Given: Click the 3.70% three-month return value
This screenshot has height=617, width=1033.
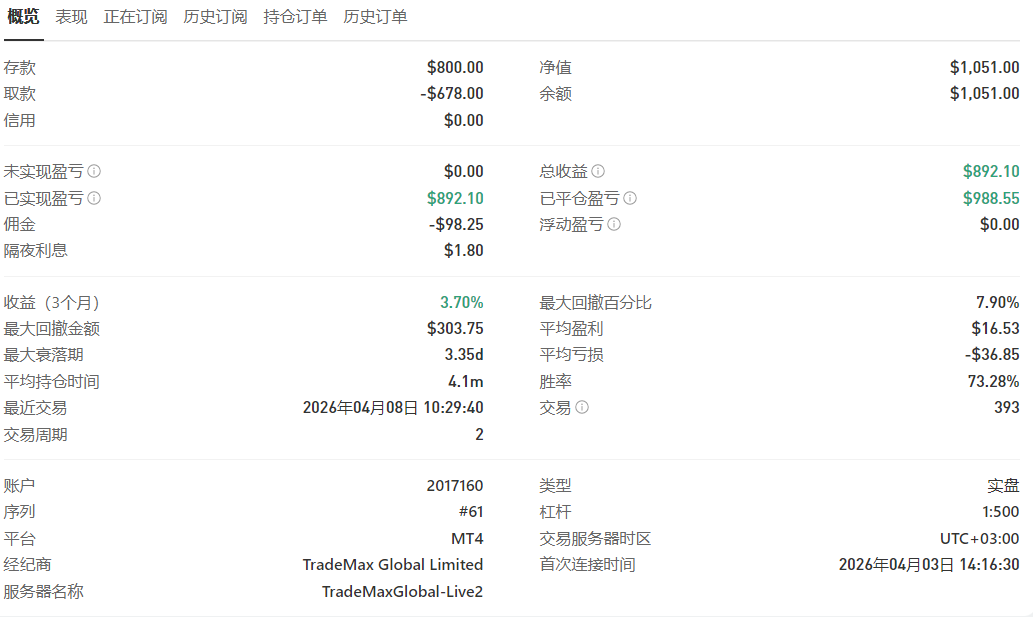Looking at the screenshot, I should [462, 302].
